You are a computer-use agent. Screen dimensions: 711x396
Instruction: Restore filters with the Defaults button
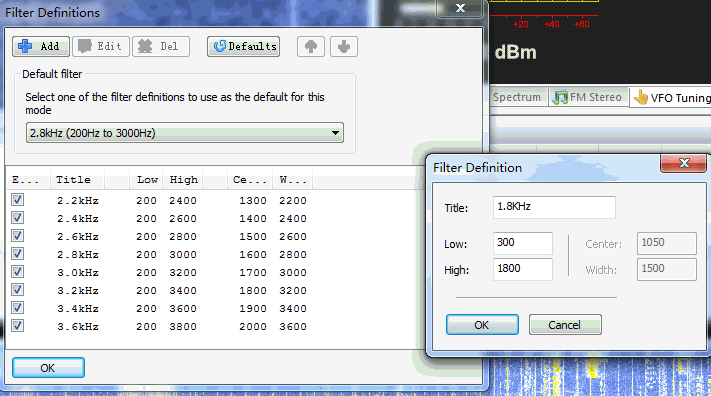[243, 46]
